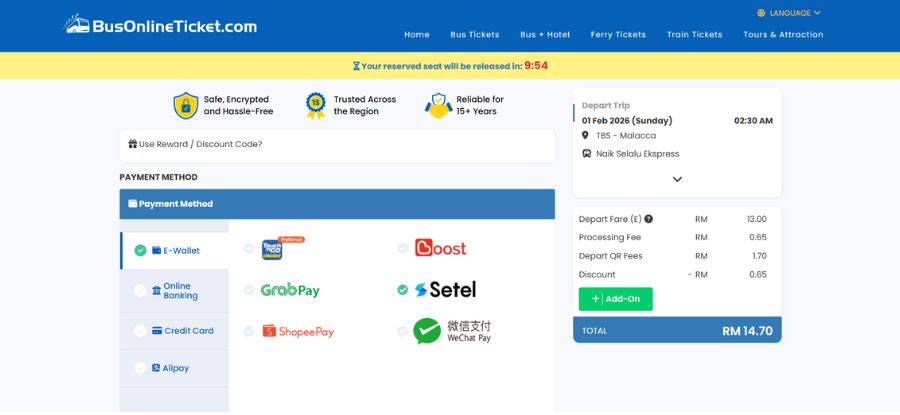
Task: Expand the Depart Trip details chevron
Action: [x=677, y=179]
